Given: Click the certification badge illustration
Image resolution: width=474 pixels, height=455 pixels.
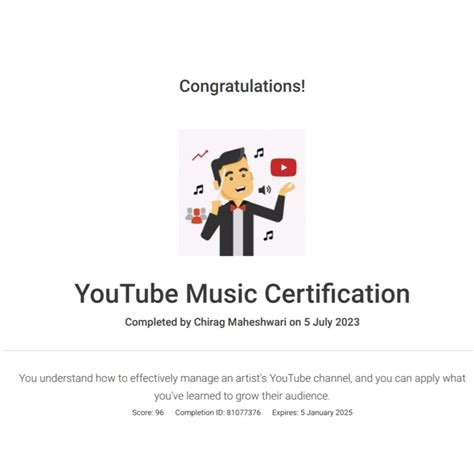Looking at the screenshot, I should (242, 193).
